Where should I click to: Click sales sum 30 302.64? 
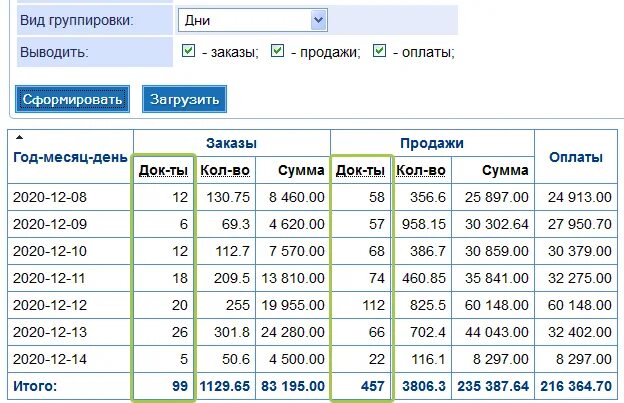click(x=497, y=224)
